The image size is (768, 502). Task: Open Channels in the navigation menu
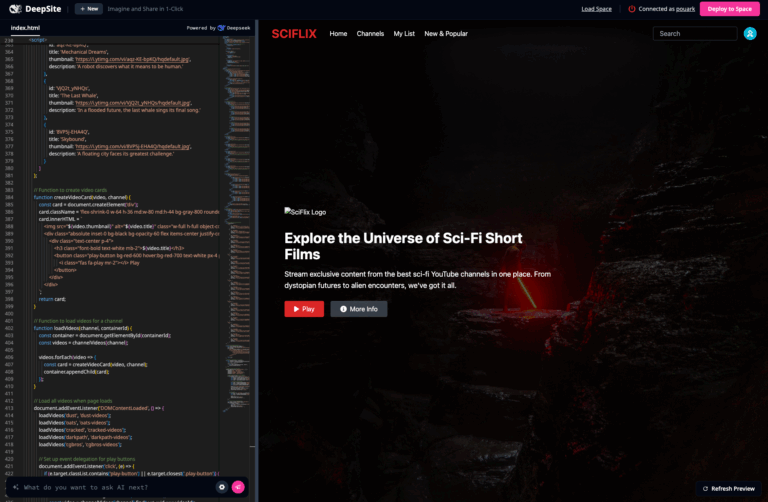pyautogui.click(x=370, y=34)
